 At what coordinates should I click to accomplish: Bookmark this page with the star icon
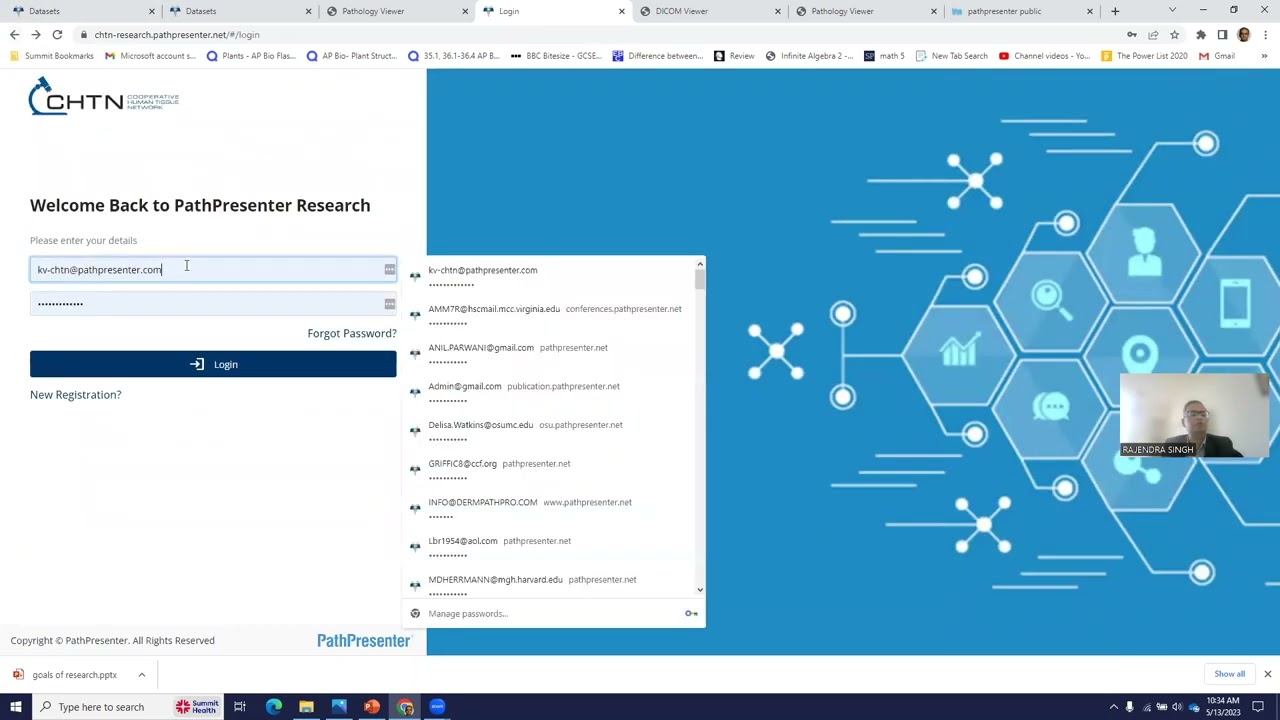pos(1174,35)
